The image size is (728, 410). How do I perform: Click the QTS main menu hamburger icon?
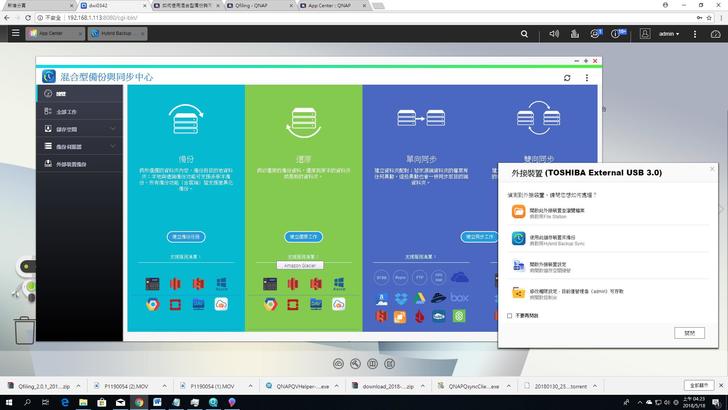[15, 33]
